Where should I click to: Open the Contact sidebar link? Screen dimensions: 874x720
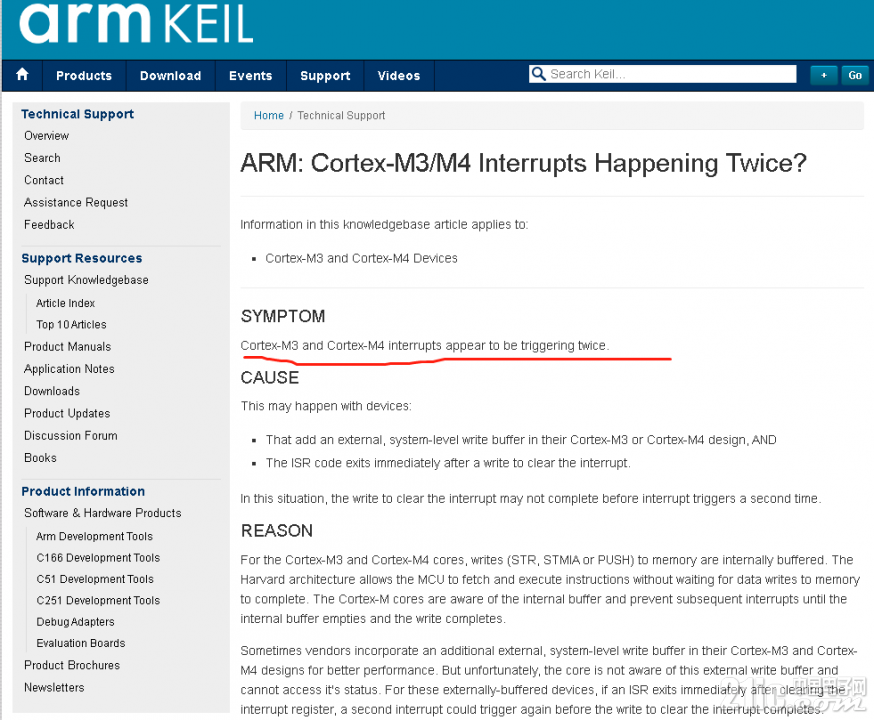[x=44, y=180]
